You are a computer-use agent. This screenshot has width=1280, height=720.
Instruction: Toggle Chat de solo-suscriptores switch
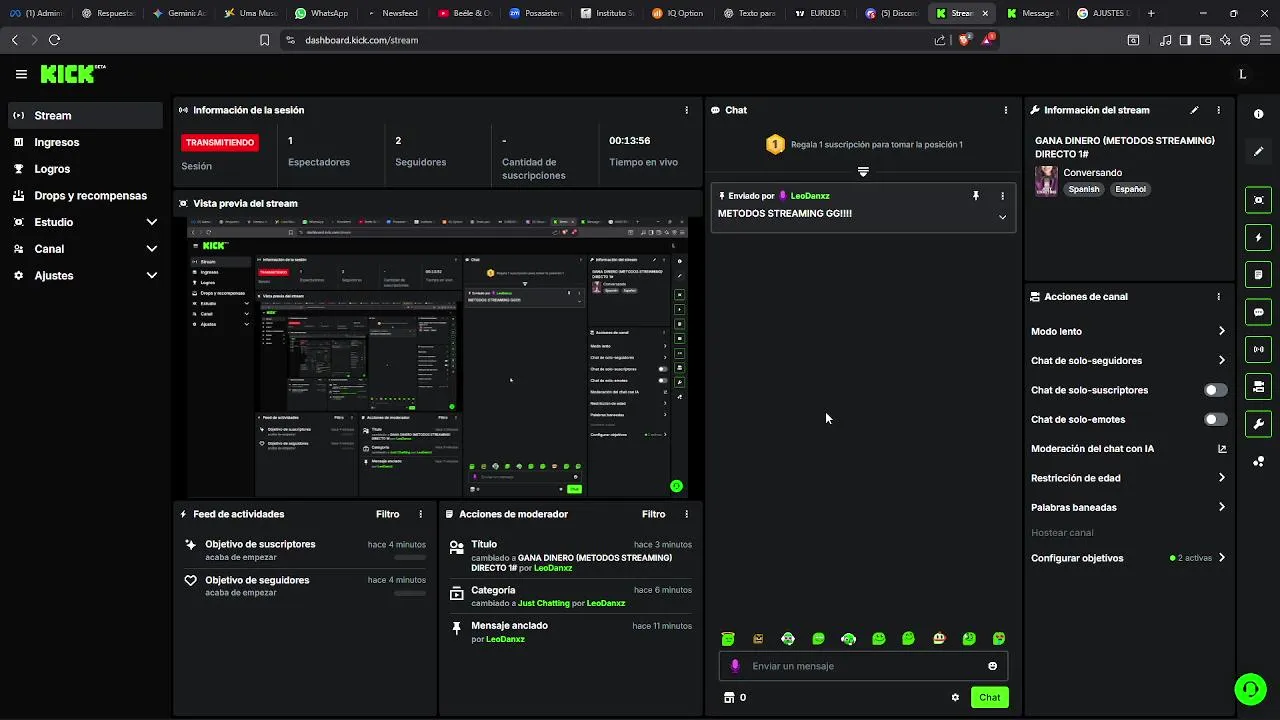tap(1216, 390)
